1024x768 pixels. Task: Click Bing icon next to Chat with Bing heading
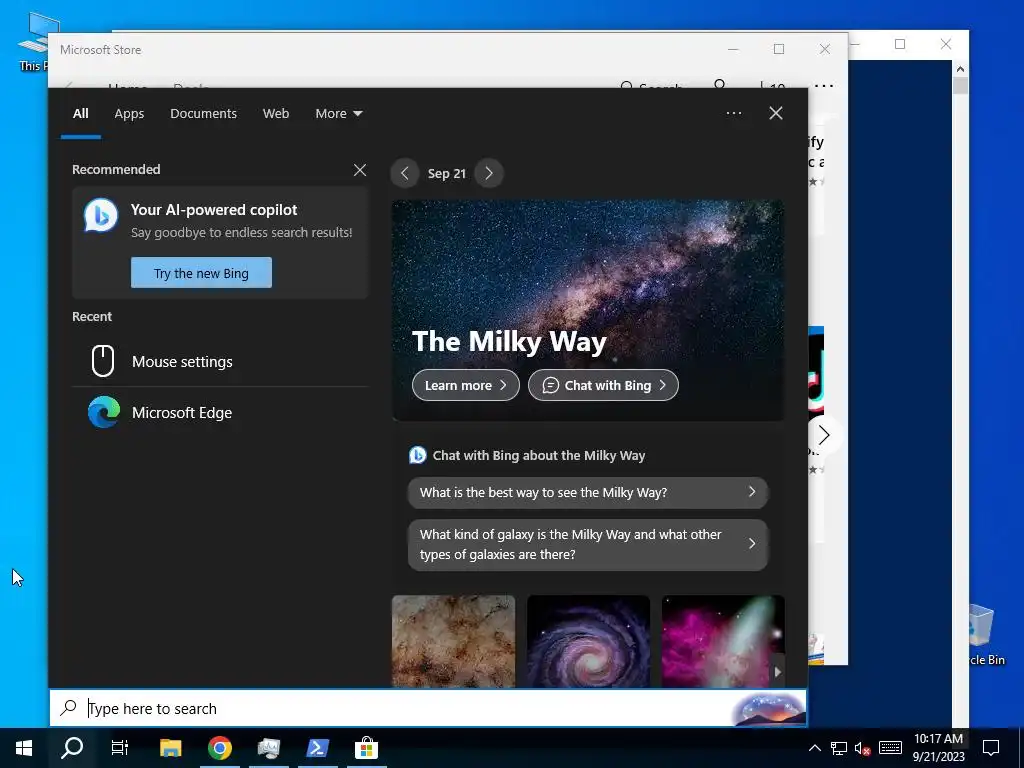[417, 455]
